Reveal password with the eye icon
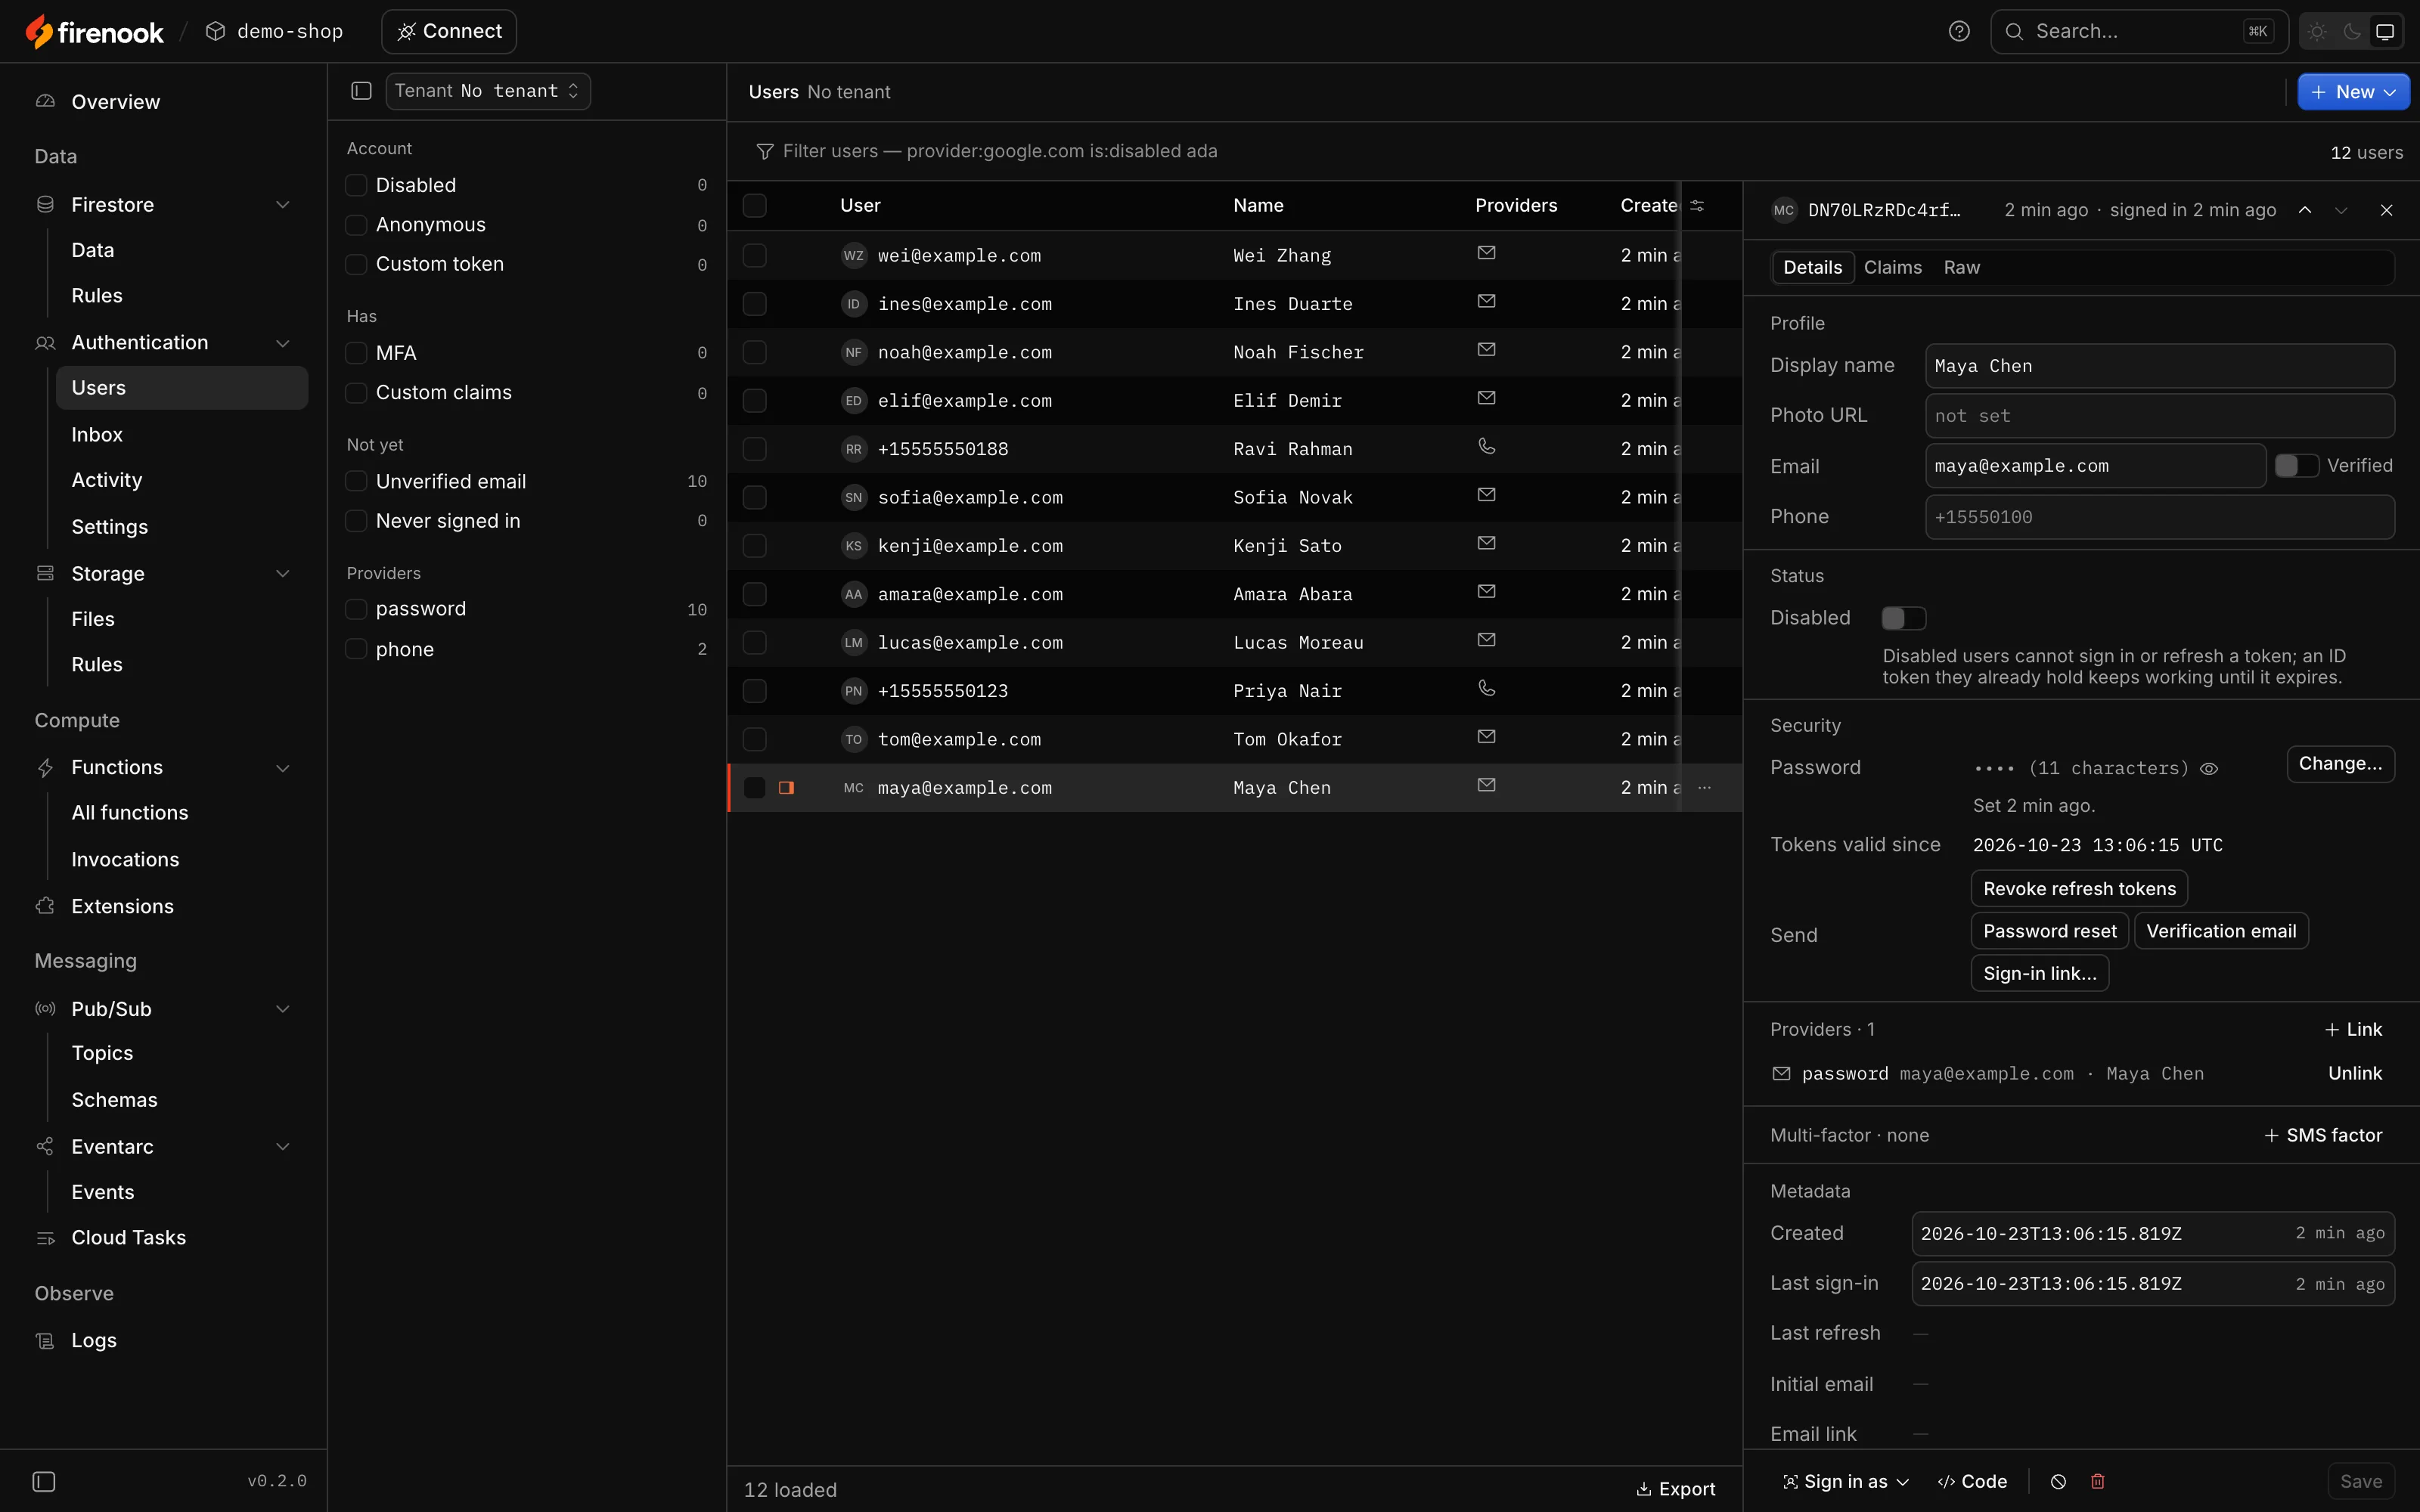This screenshot has width=2420, height=1512. coord(2209,768)
